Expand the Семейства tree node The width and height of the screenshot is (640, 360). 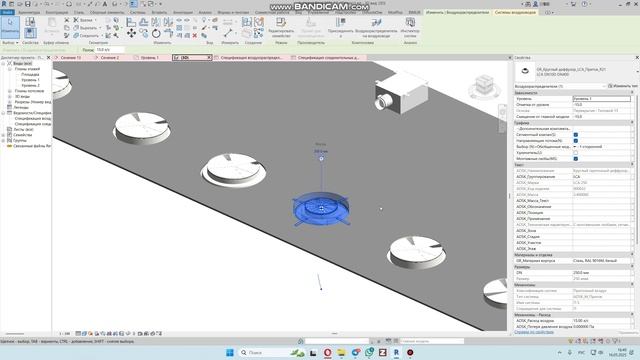[4, 135]
